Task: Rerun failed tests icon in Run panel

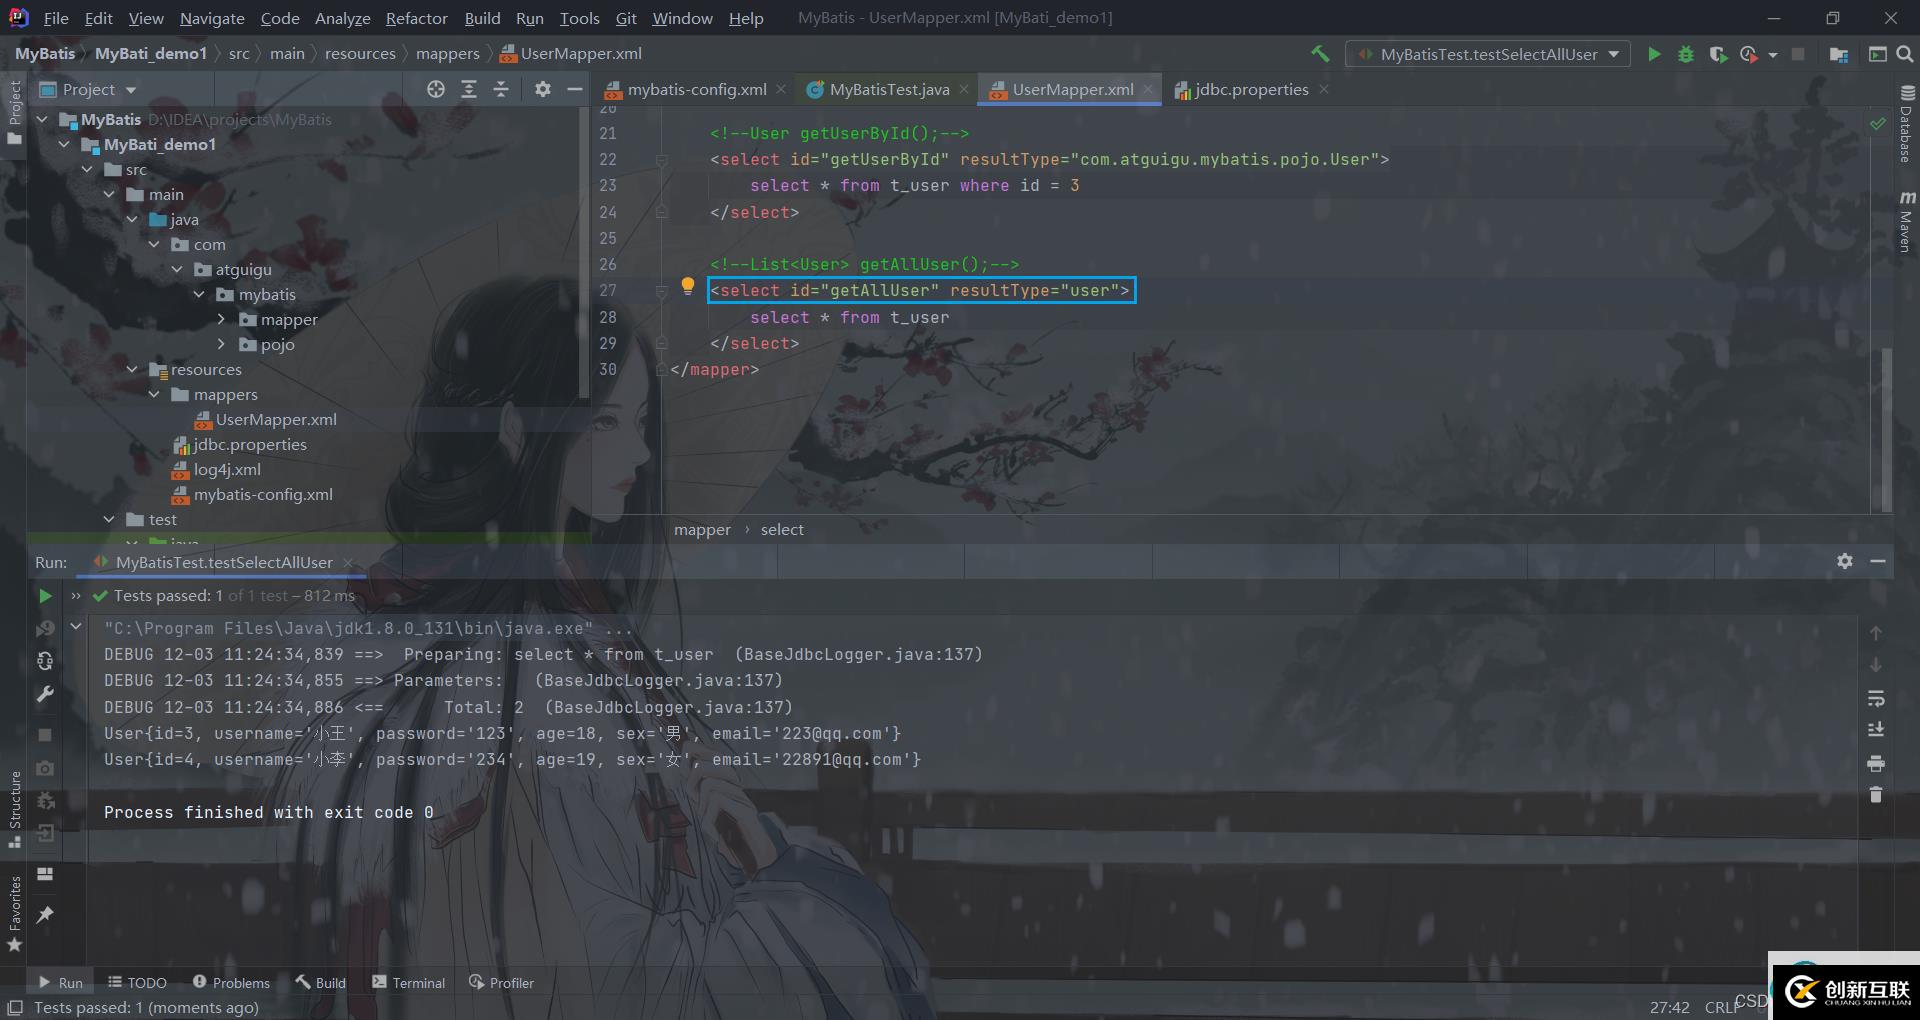Action: (x=45, y=629)
